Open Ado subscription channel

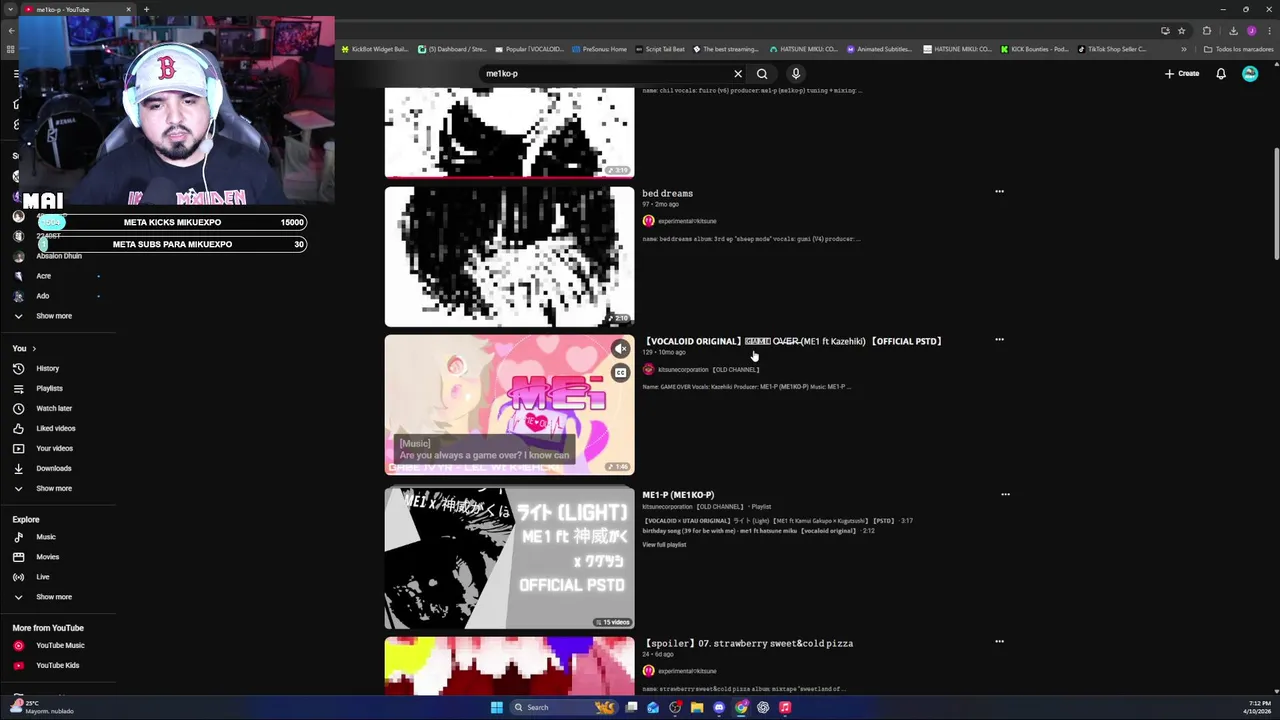[42, 296]
